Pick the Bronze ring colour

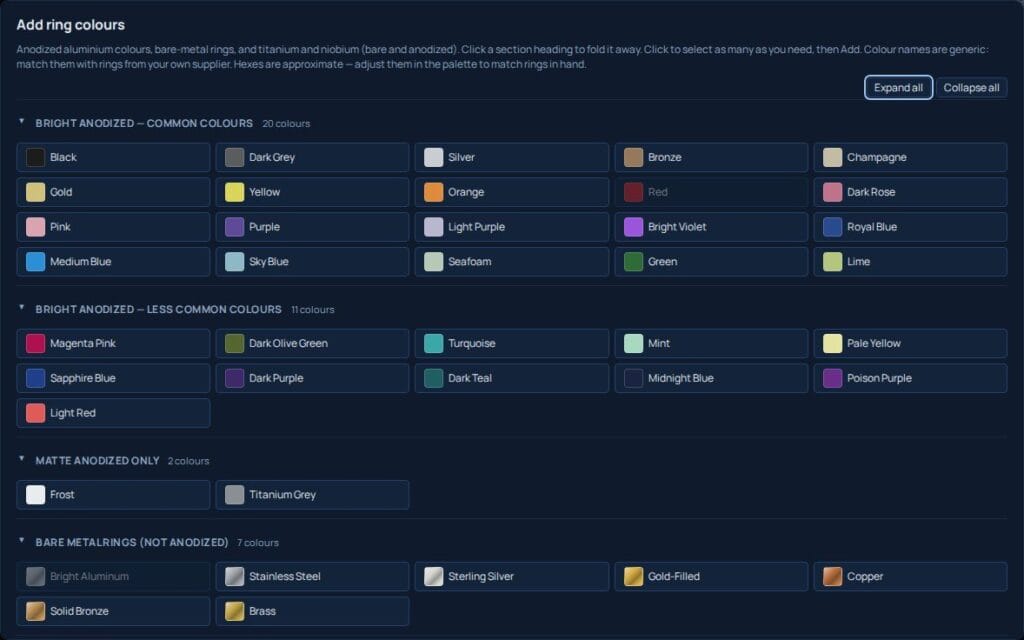coord(711,157)
